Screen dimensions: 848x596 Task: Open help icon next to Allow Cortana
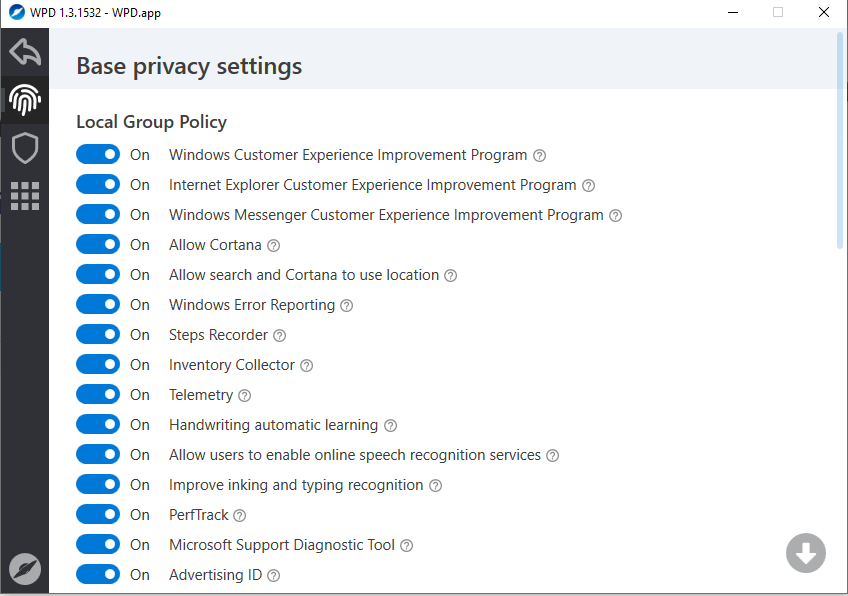(274, 246)
